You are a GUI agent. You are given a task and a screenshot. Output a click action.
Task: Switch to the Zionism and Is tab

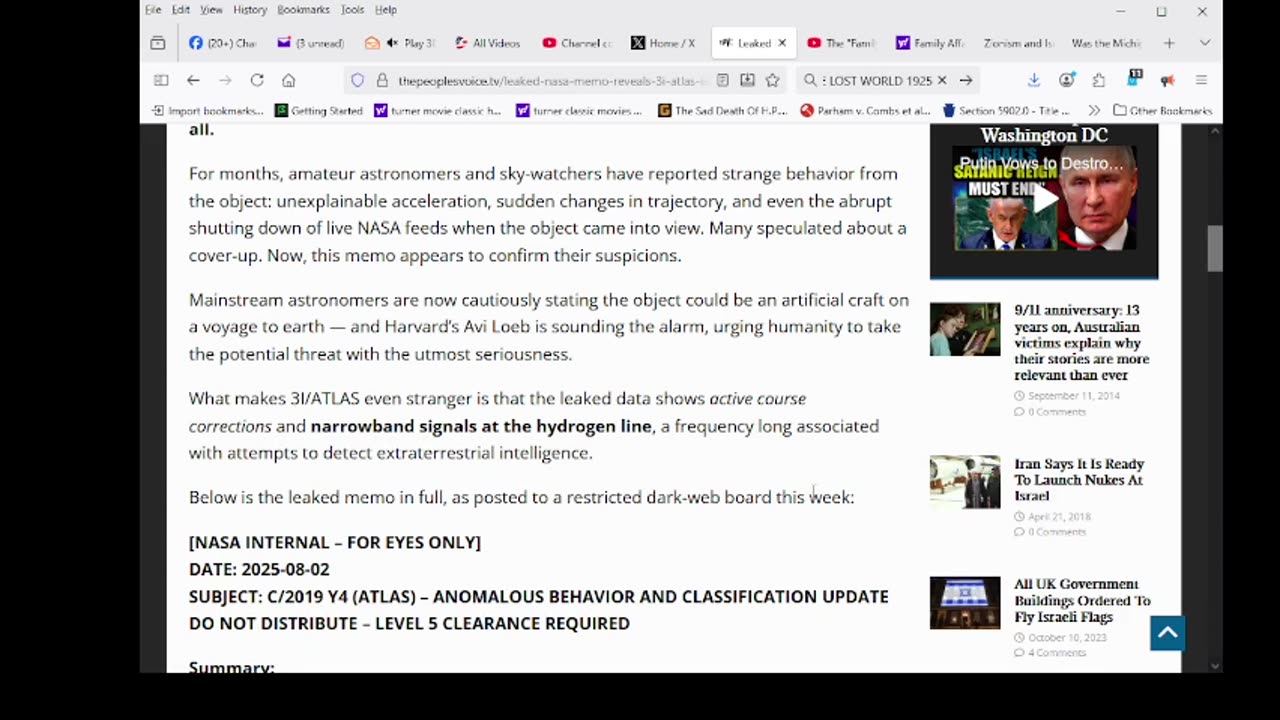pos(1018,43)
